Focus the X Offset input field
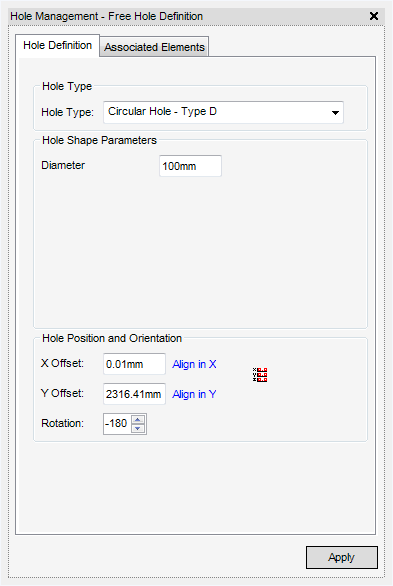 [134, 364]
